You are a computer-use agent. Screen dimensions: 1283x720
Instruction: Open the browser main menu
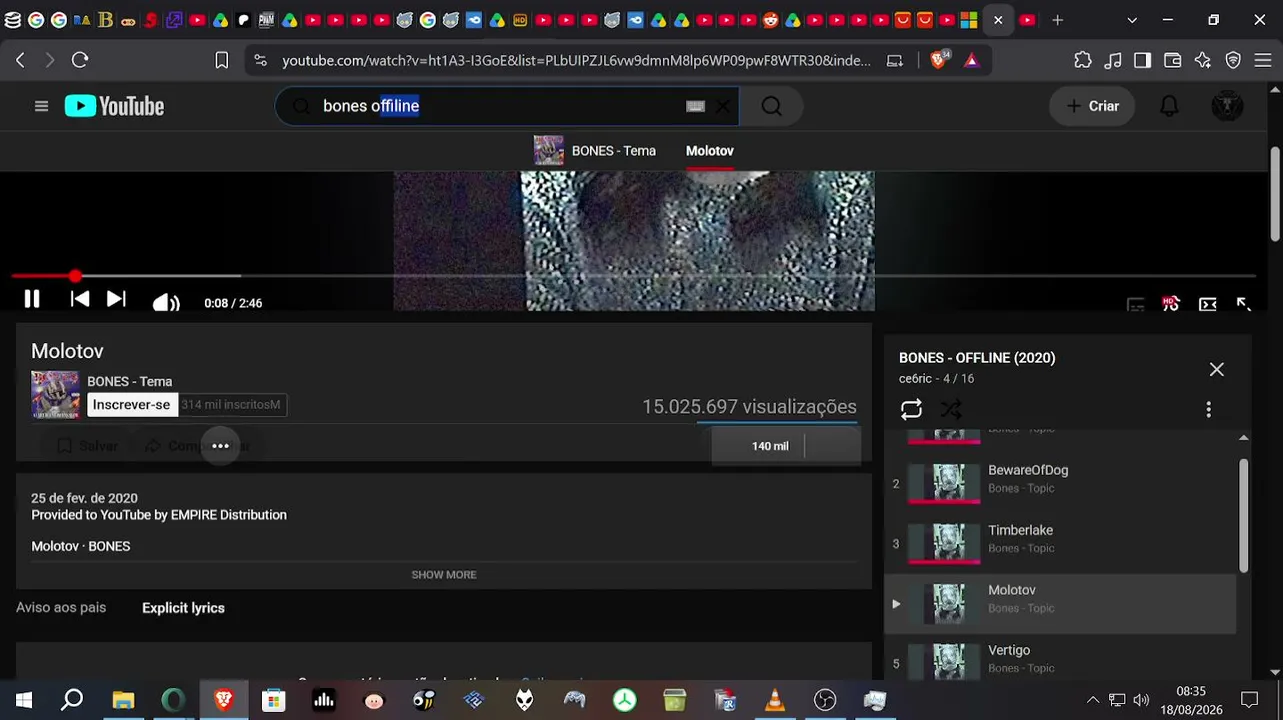click(x=1261, y=60)
